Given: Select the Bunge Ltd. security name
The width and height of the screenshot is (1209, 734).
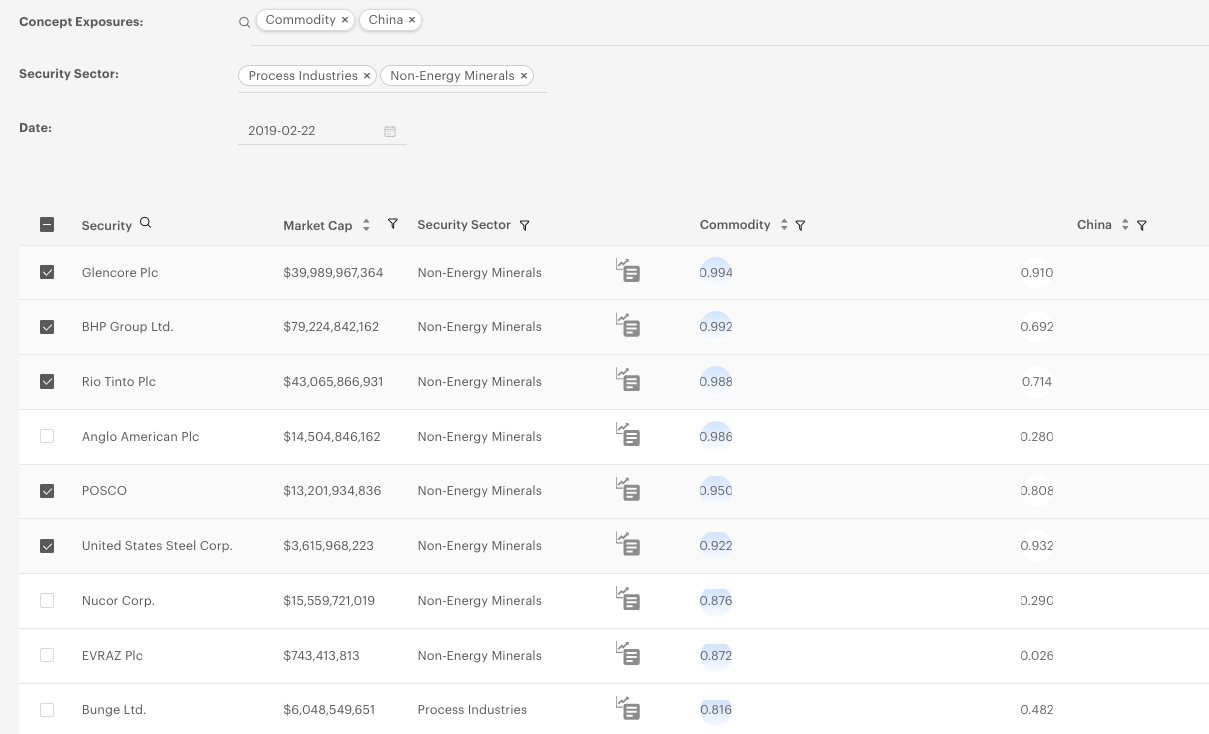Looking at the screenshot, I should click(x=114, y=710).
